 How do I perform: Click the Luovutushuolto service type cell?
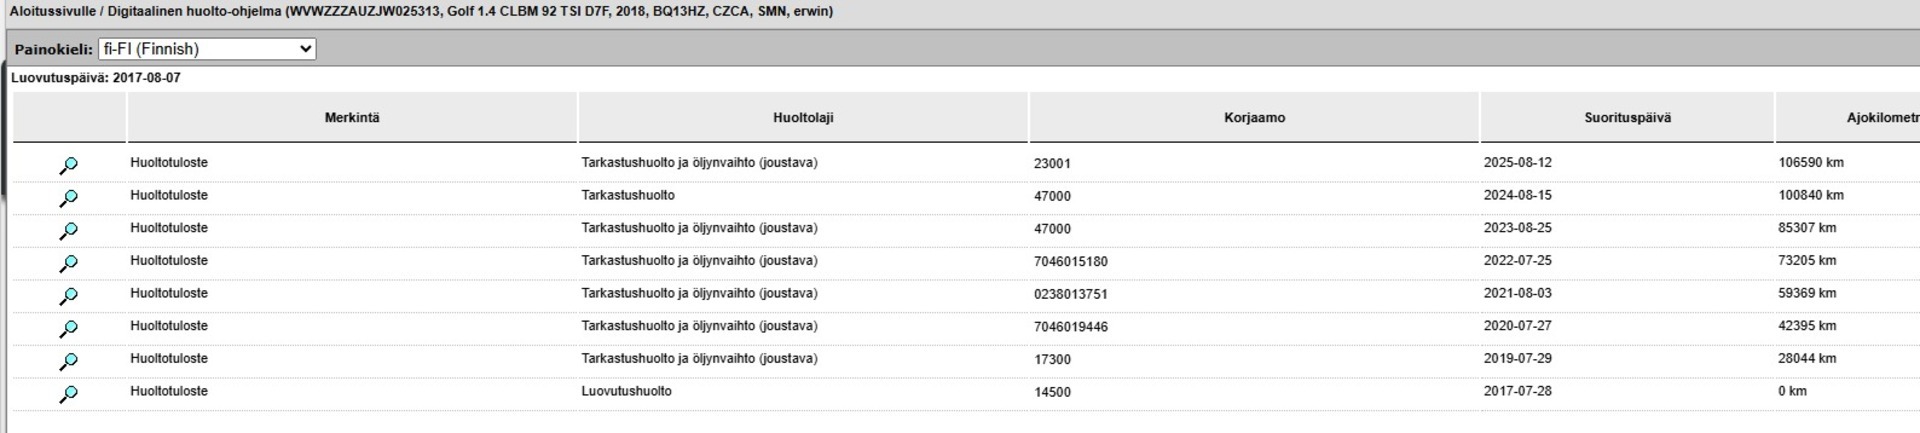pyautogui.click(x=626, y=392)
